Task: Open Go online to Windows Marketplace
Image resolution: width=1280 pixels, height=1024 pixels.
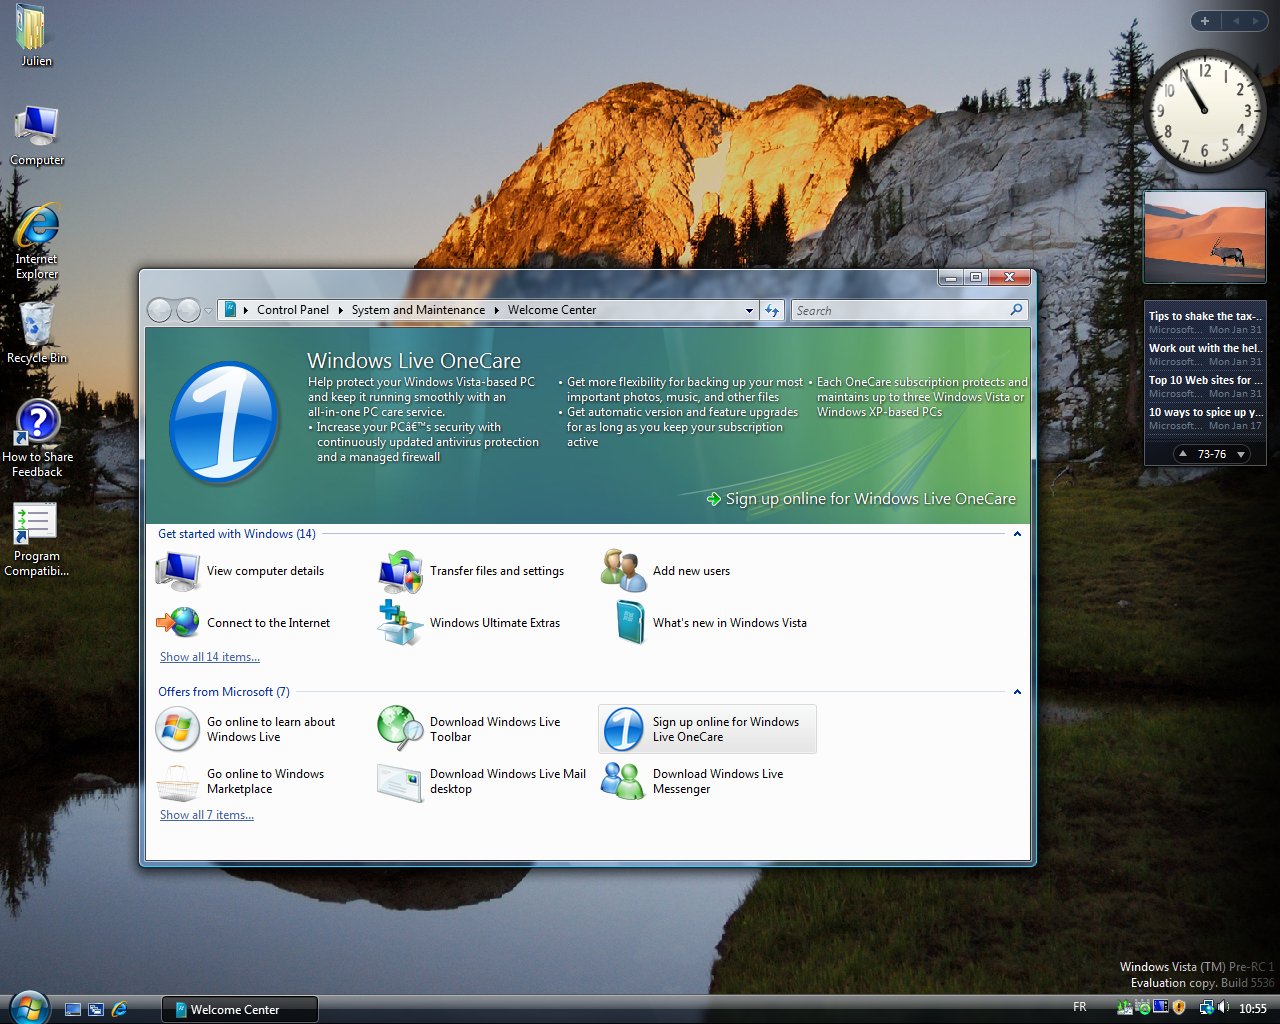Action: 265,781
